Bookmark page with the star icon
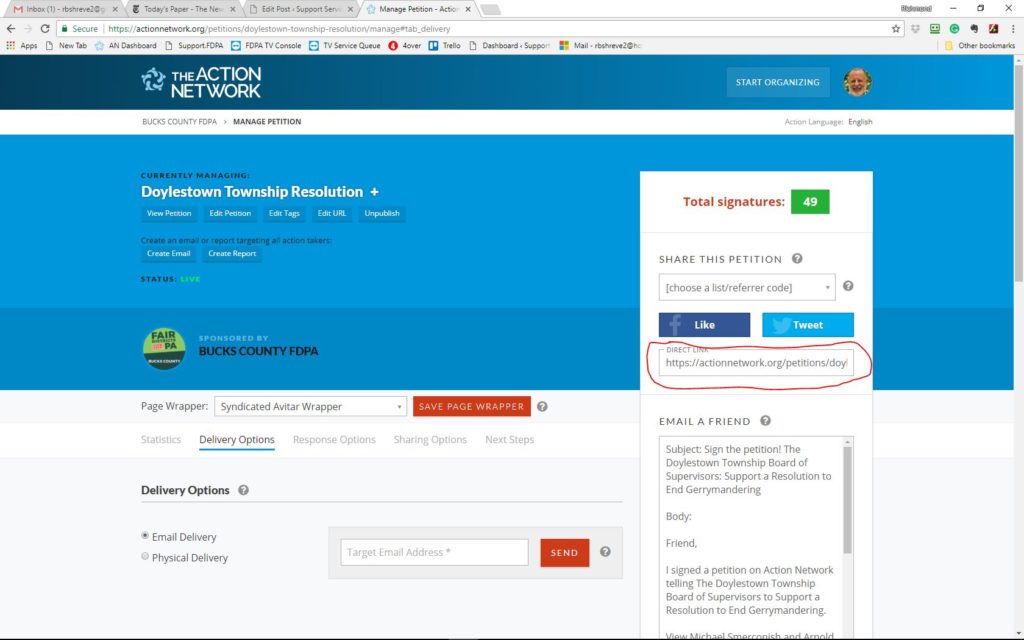The height and width of the screenshot is (640, 1024). 895,29
